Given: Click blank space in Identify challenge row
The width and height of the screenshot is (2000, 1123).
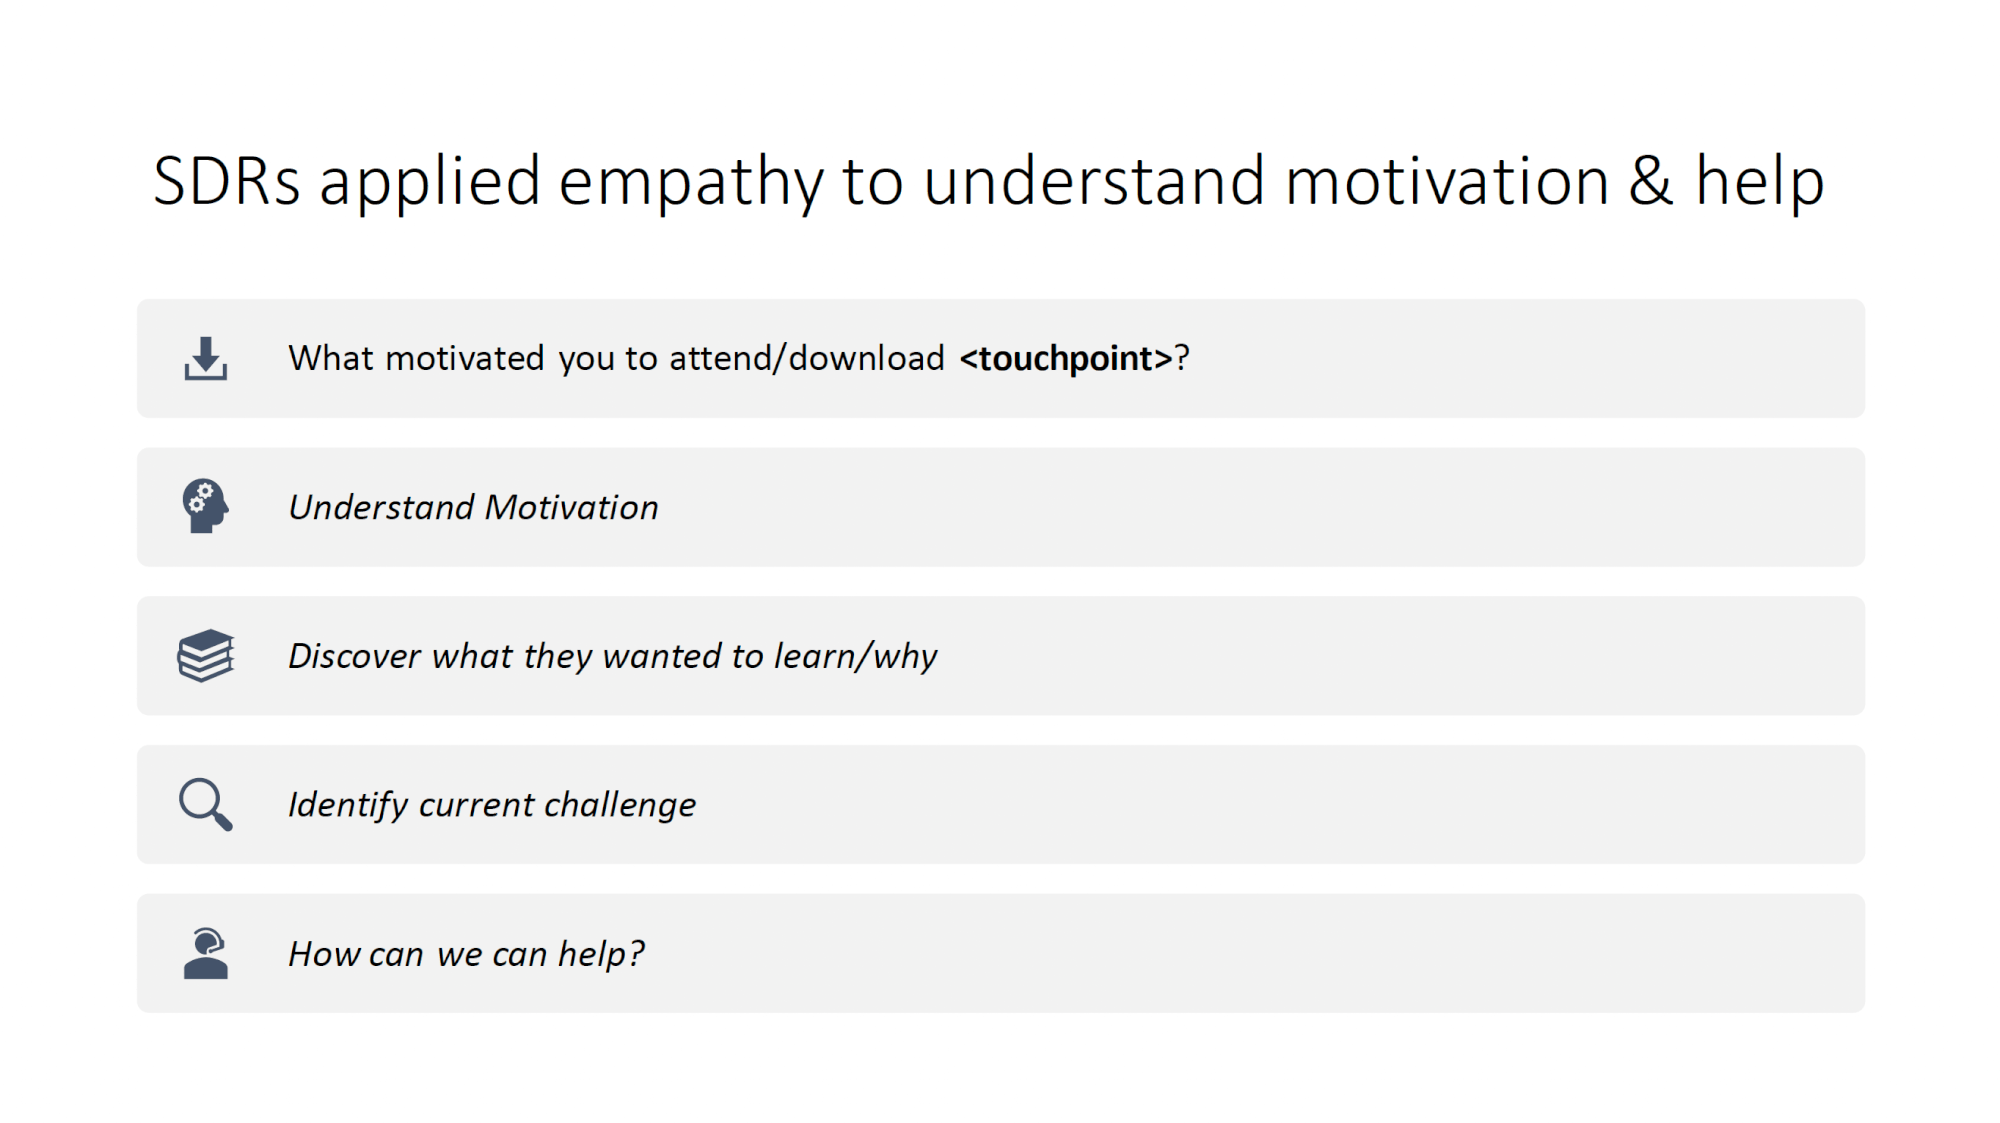Looking at the screenshot, I should [x=1280, y=805].
